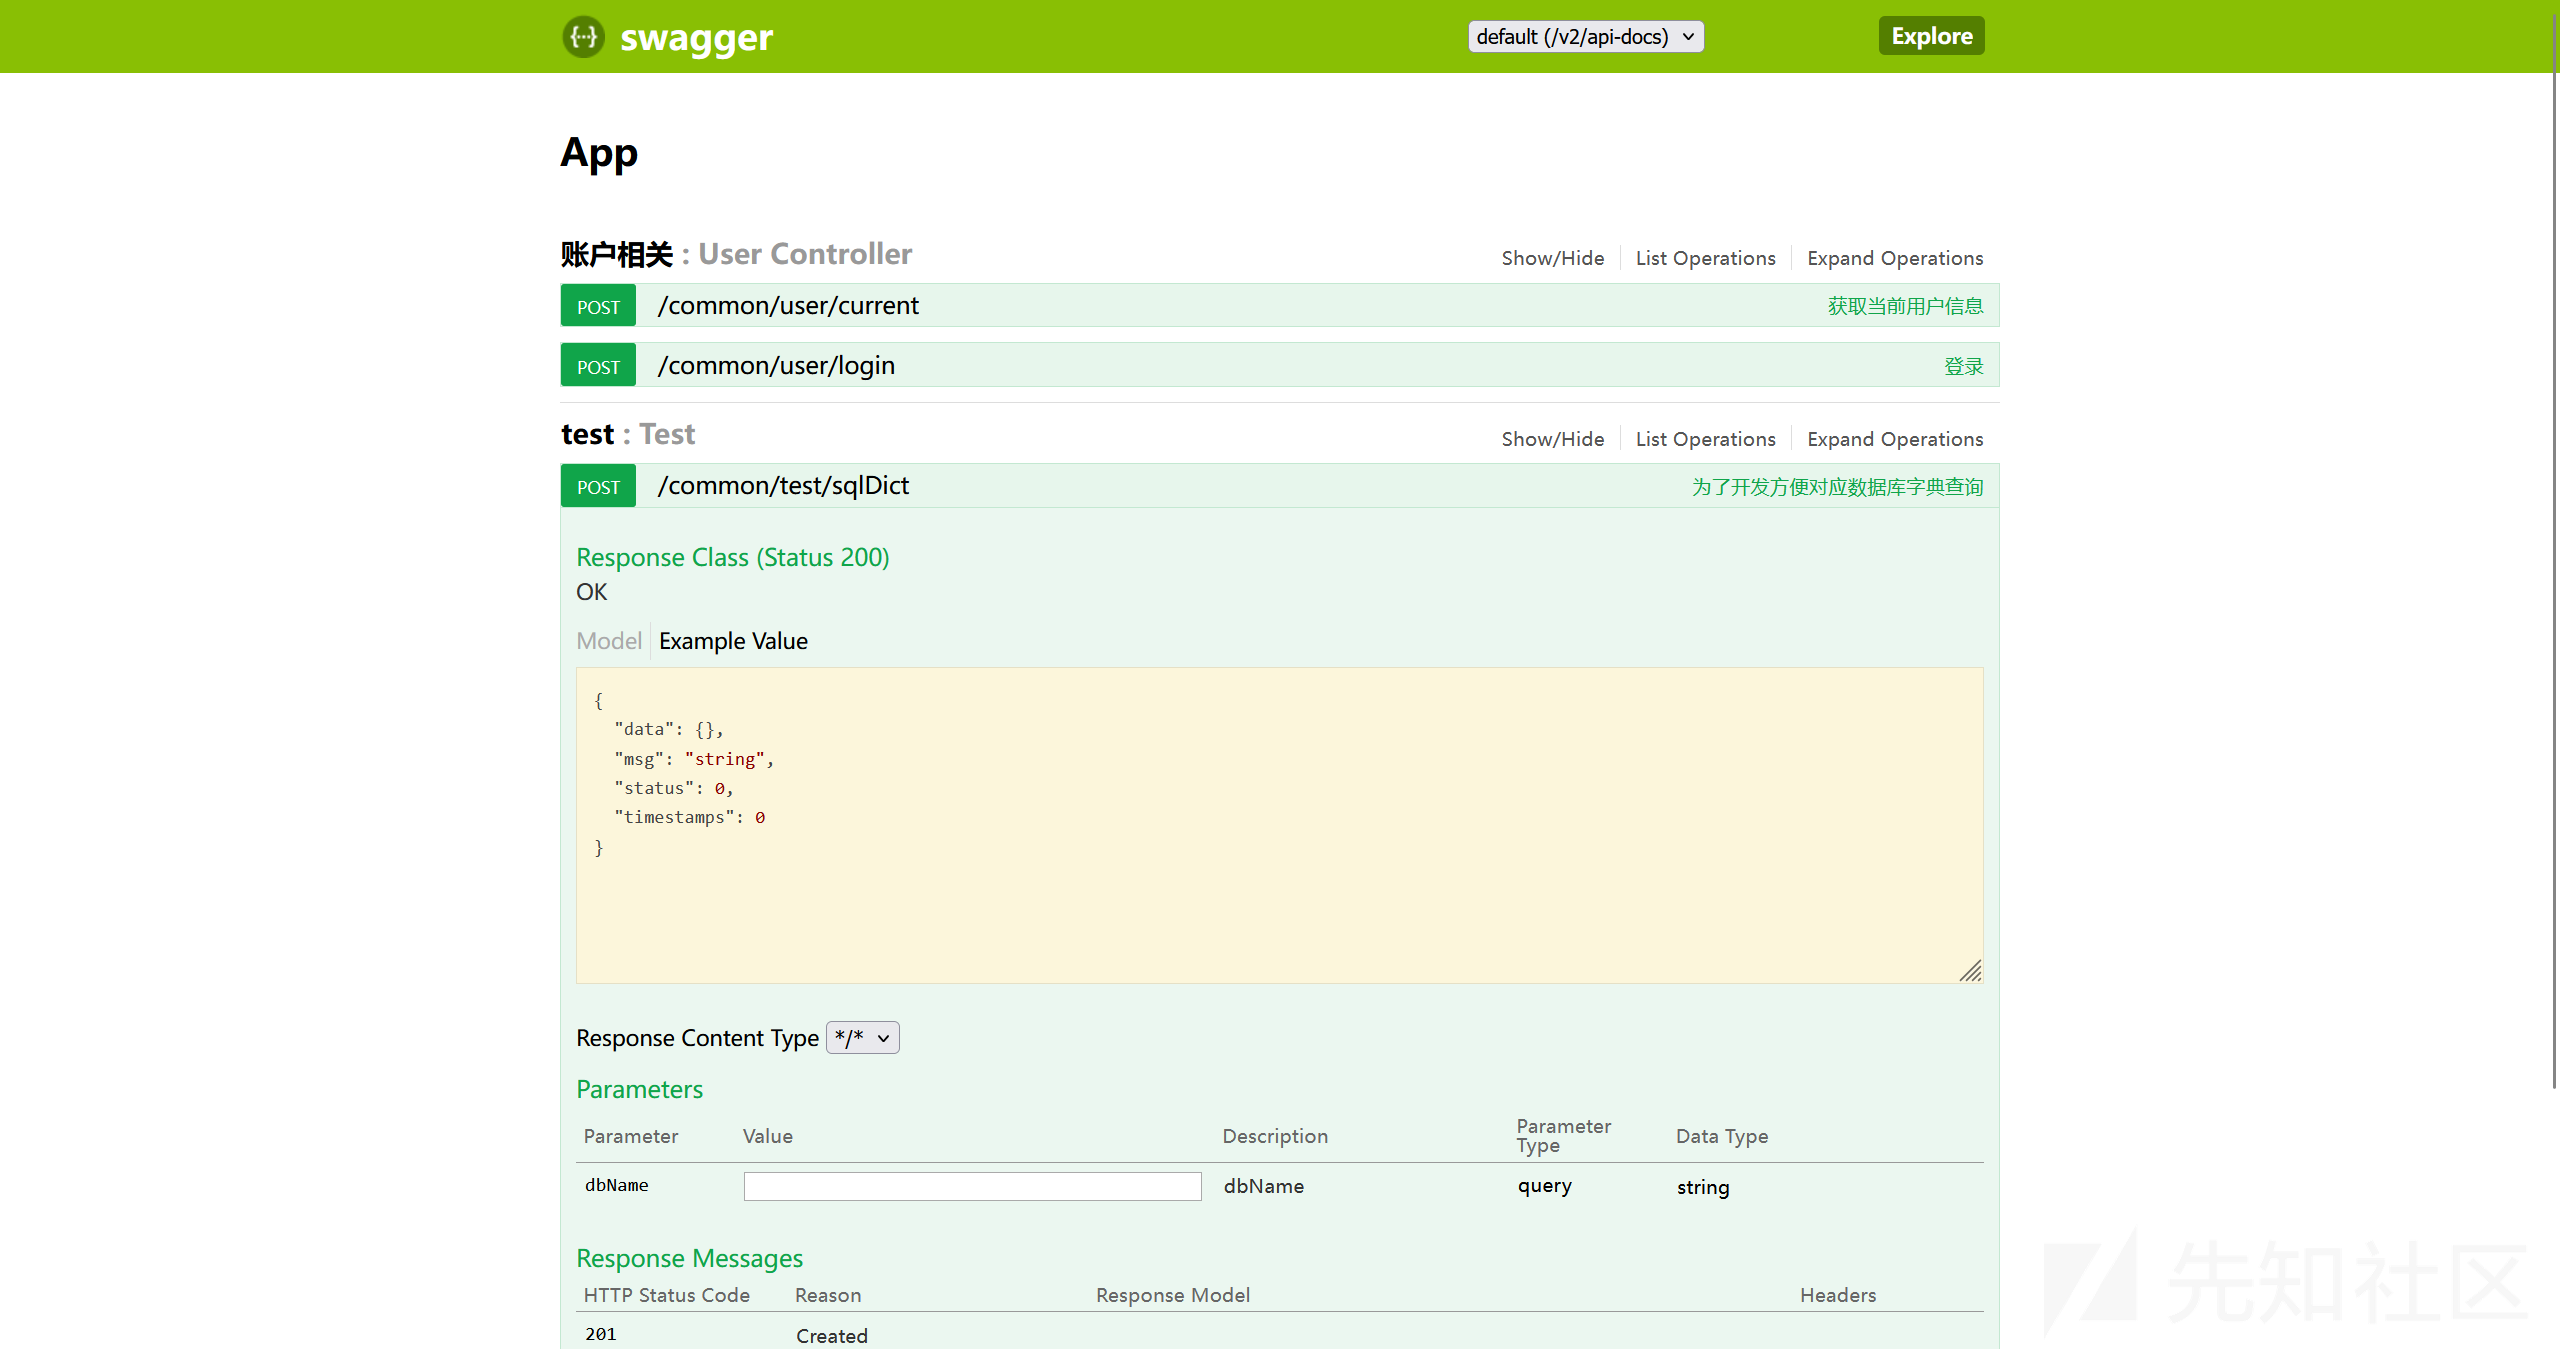
Task: Click the example JSON response box
Action: coord(1279,825)
